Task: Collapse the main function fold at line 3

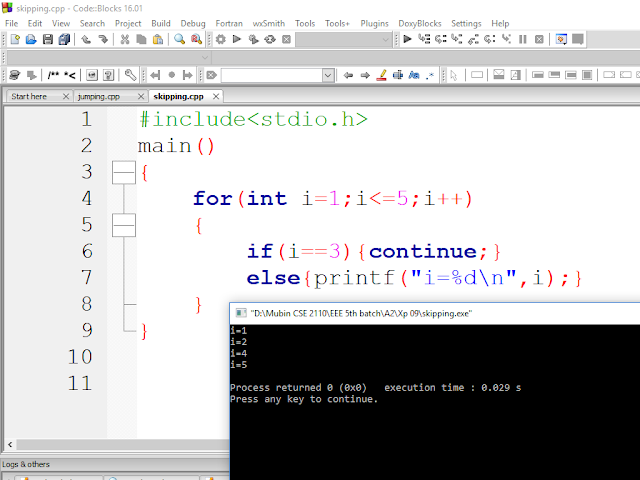Action: tap(124, 172)
